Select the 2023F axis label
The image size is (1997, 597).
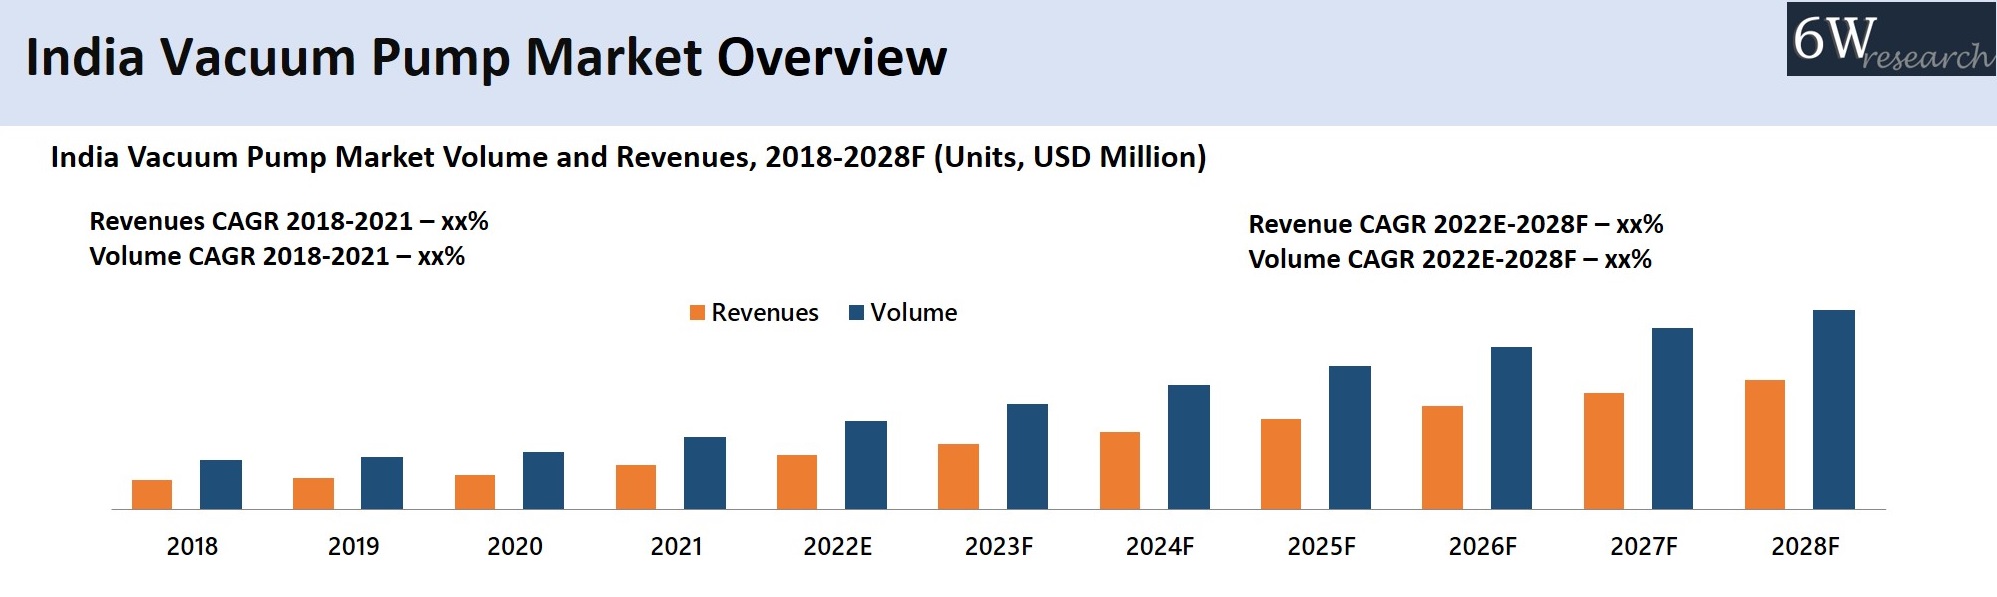[998, 547]
